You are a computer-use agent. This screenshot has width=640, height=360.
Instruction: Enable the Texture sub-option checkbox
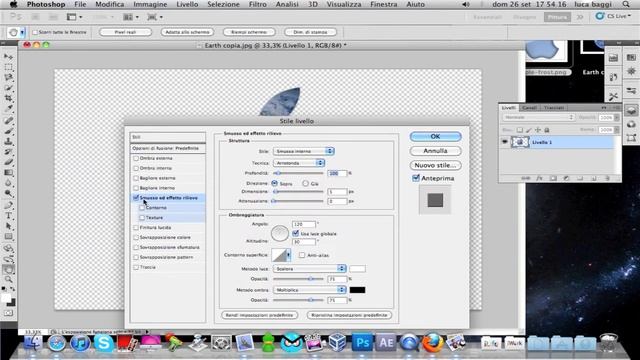(x=142, y=218)
